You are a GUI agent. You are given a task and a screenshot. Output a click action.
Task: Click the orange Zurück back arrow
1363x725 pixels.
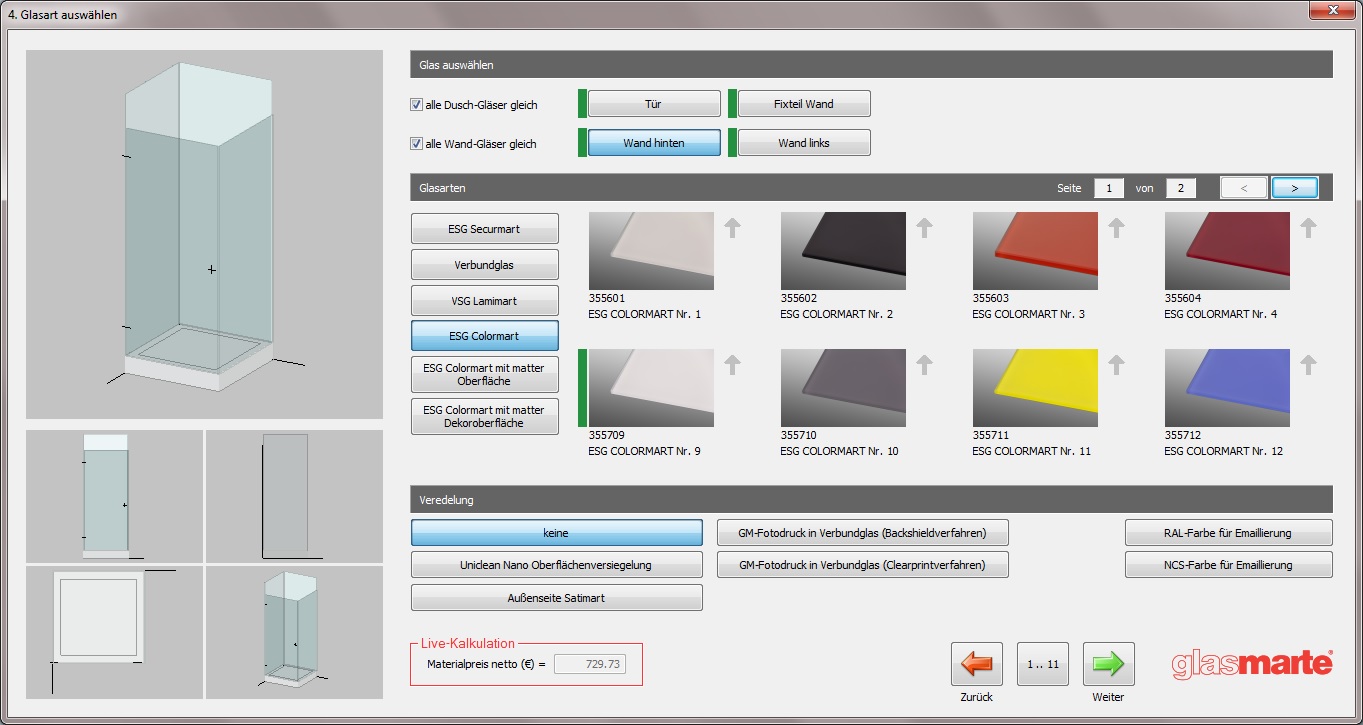pyautogui.click(x=976, y=664)
